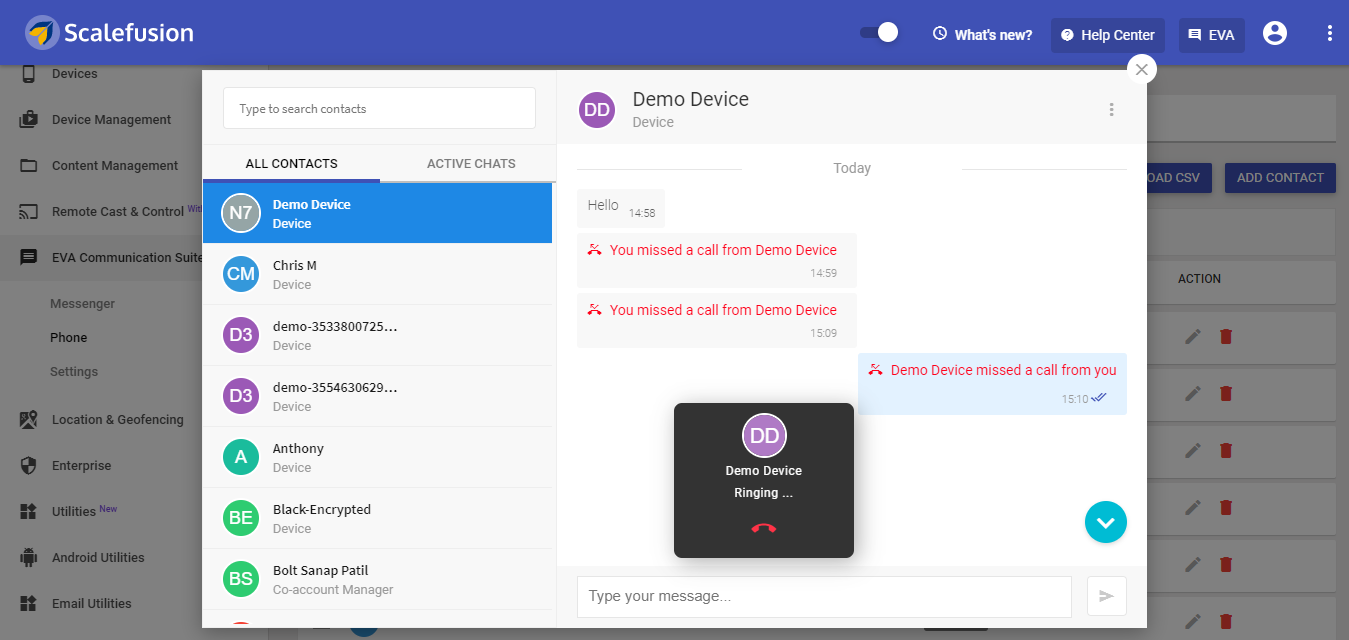Image resolution: width=1349 pixels, height=640 pixels.
Task: Focus the search contacts field
Action: tap(379, 108)
